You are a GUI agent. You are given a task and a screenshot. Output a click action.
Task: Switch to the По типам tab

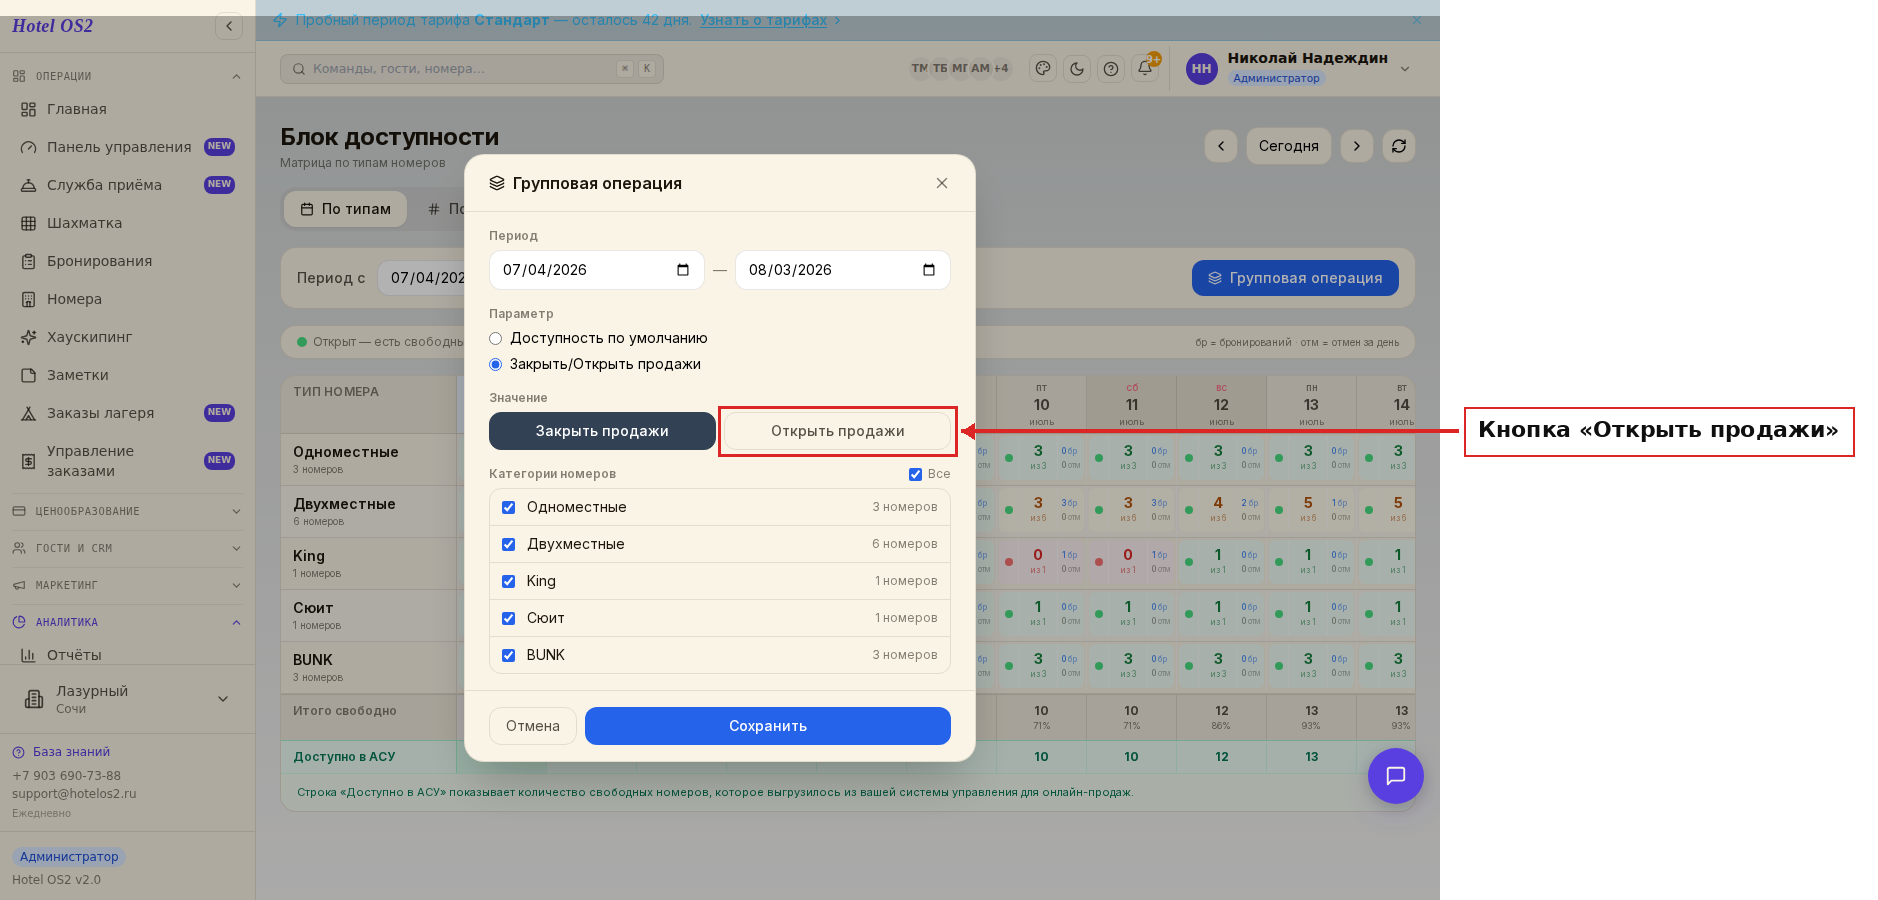point(346,209)
